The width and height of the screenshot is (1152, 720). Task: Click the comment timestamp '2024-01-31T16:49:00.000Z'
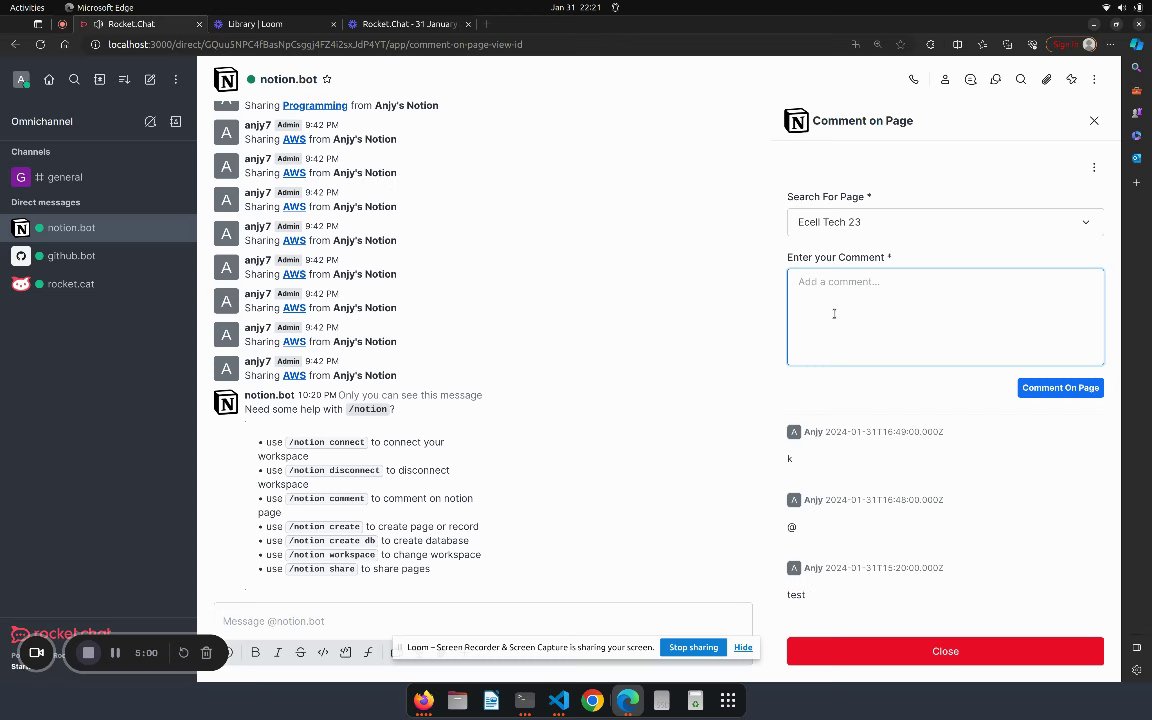tap(884, 432)
